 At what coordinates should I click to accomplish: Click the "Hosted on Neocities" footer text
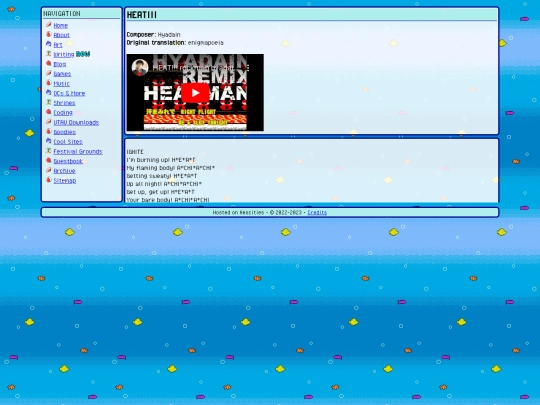click(x=238, y=212)
